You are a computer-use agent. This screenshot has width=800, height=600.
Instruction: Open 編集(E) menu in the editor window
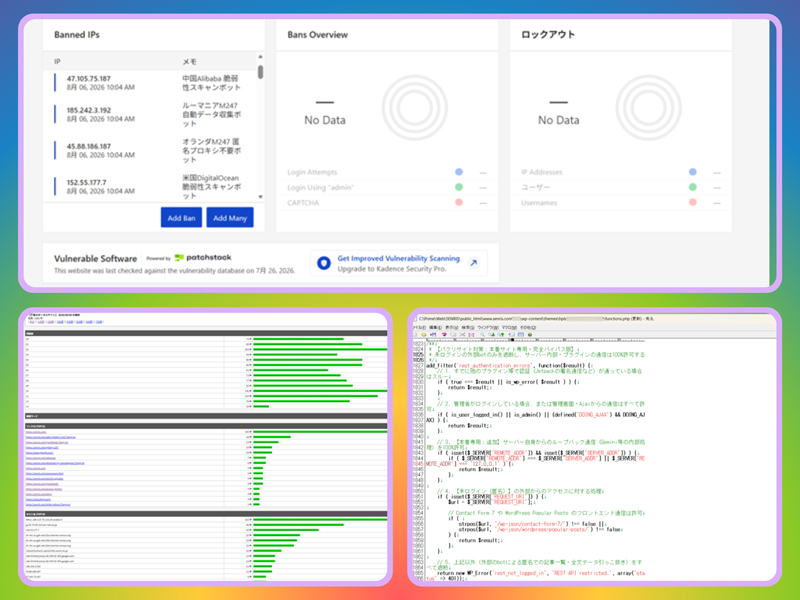point(435,328)
